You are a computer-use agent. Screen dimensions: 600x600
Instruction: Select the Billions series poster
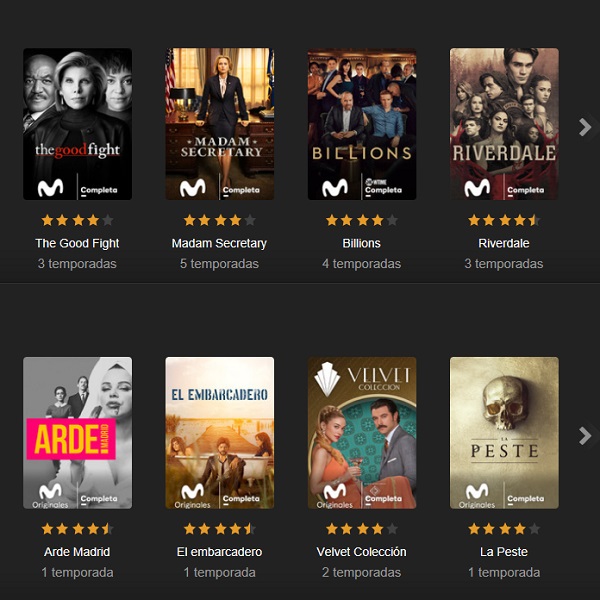362,124
